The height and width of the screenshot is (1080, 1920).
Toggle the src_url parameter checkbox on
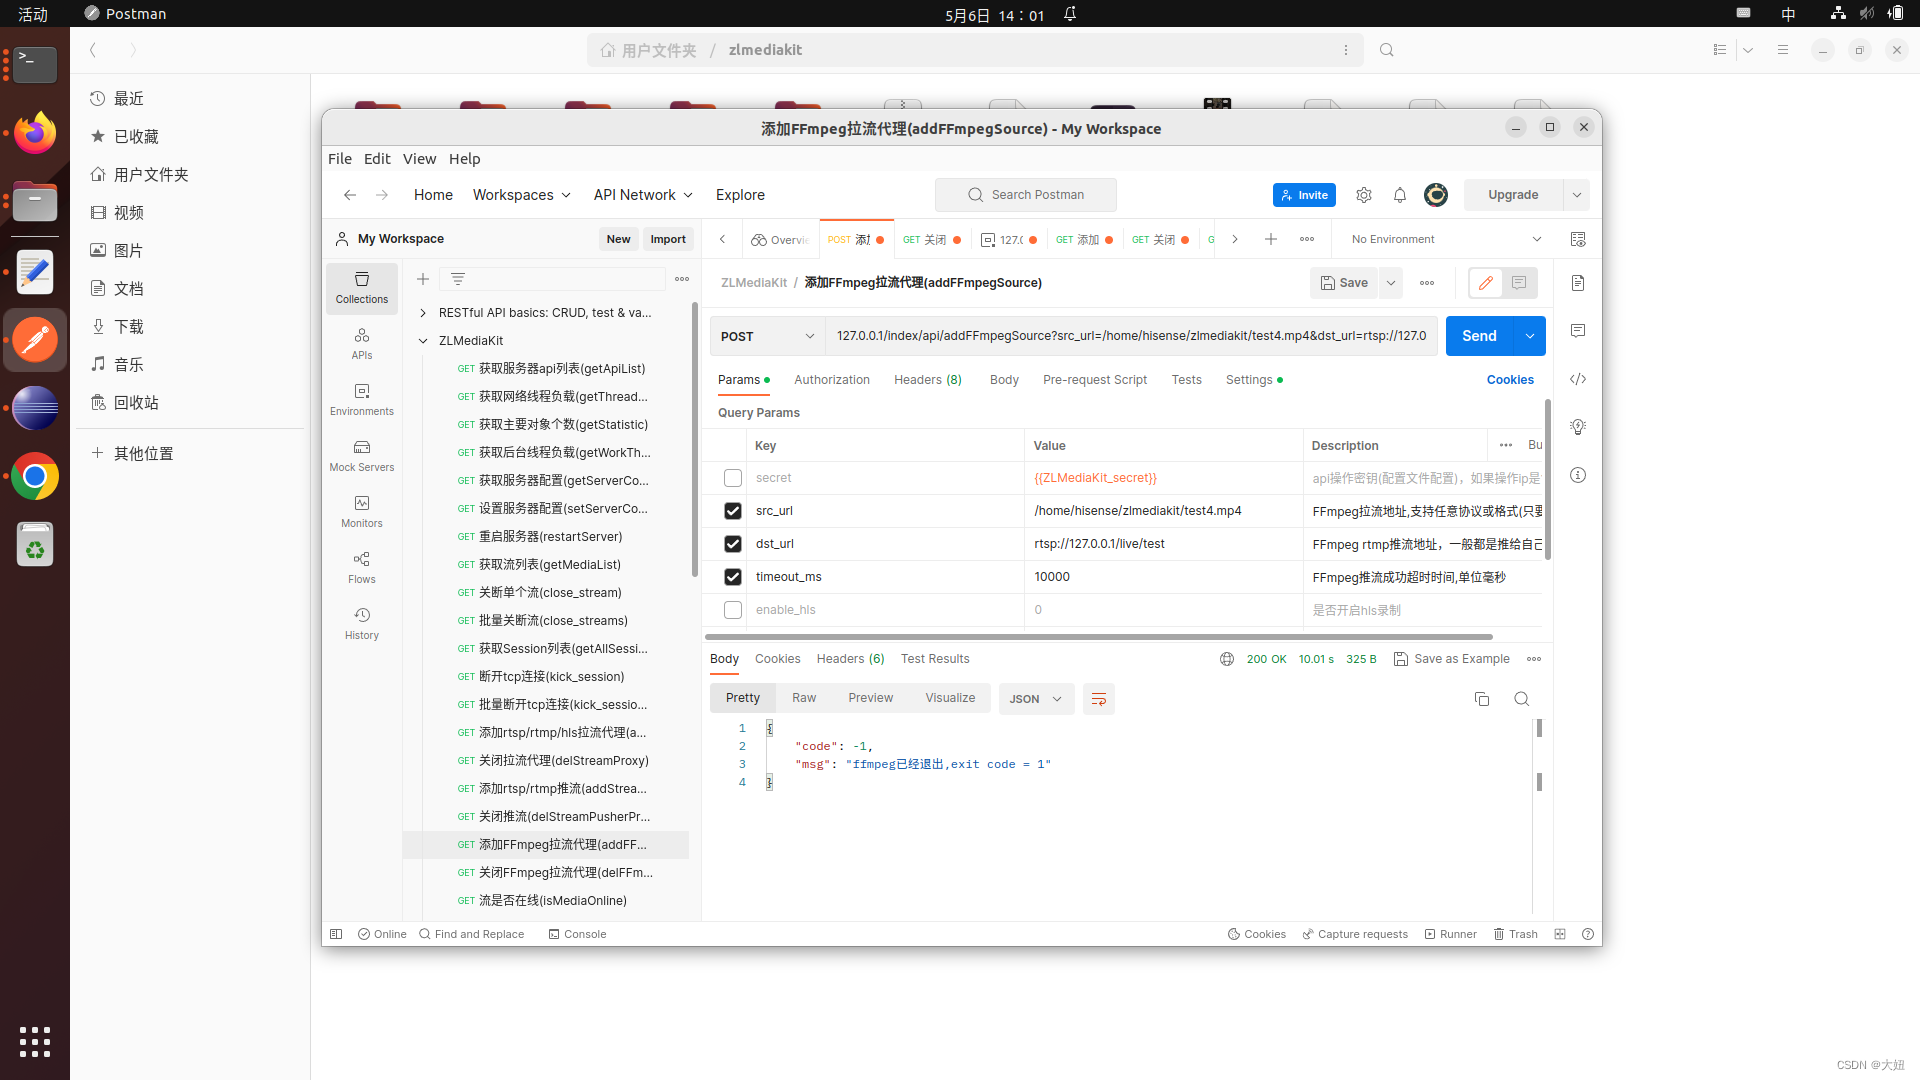(x=735, y=510)
